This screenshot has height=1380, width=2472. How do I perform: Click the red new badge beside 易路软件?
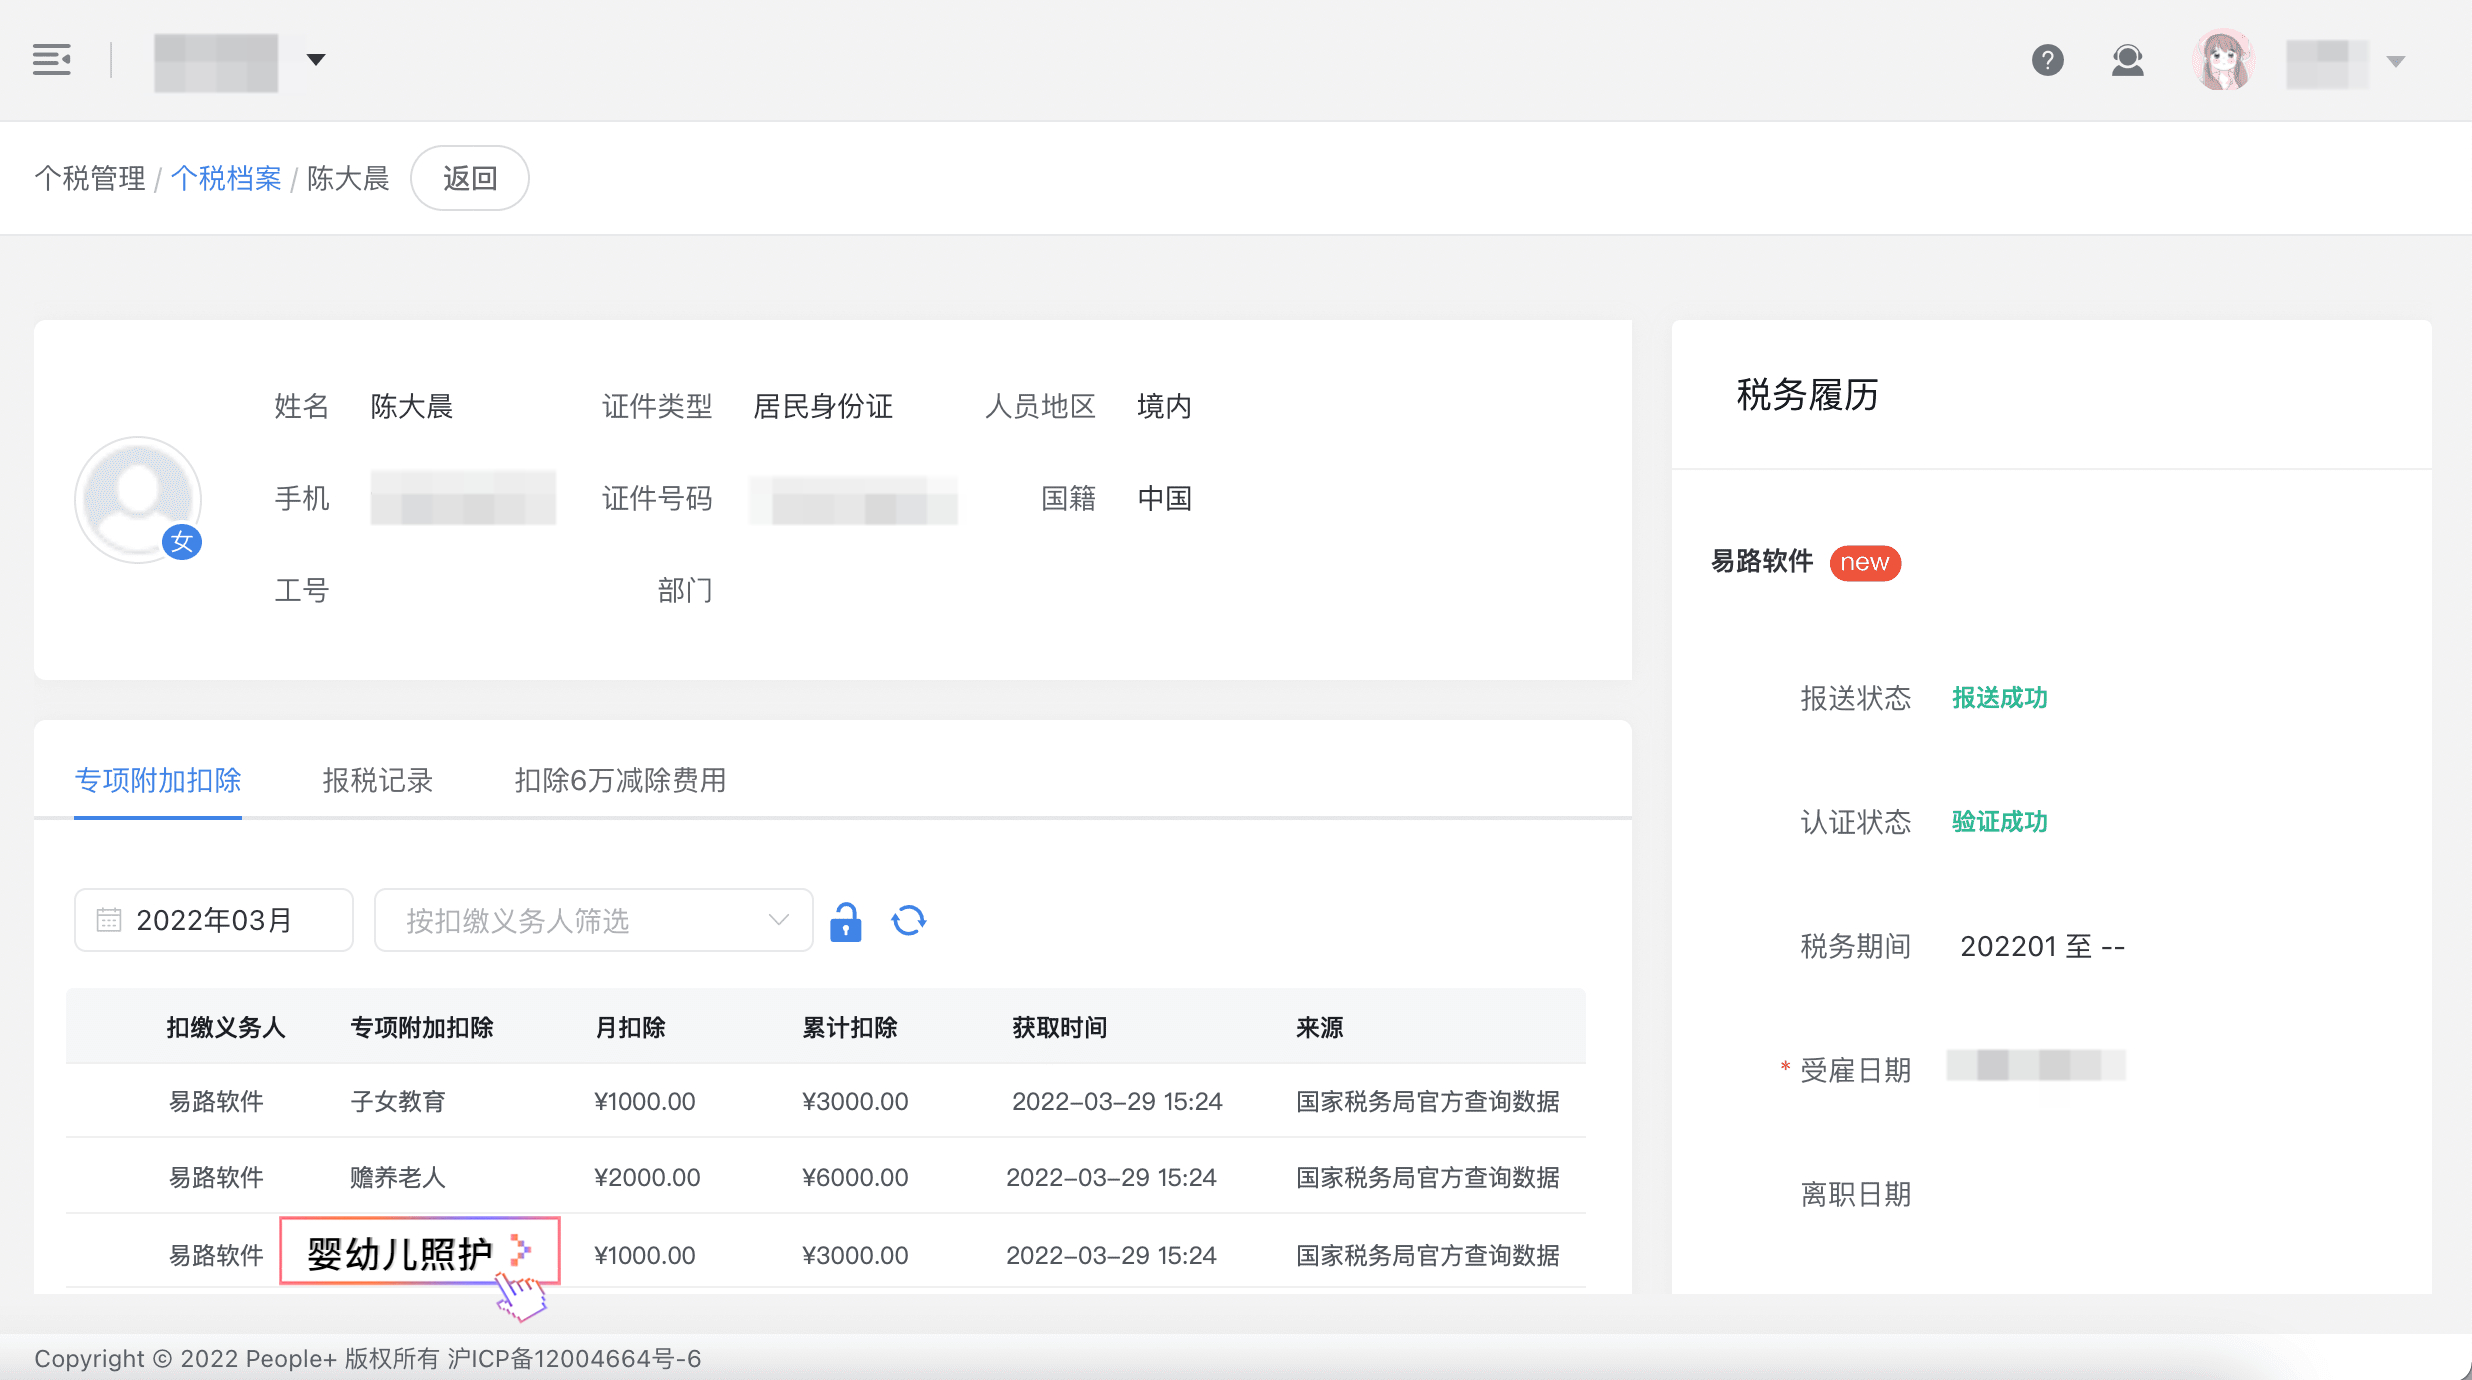pos(1864,562)
